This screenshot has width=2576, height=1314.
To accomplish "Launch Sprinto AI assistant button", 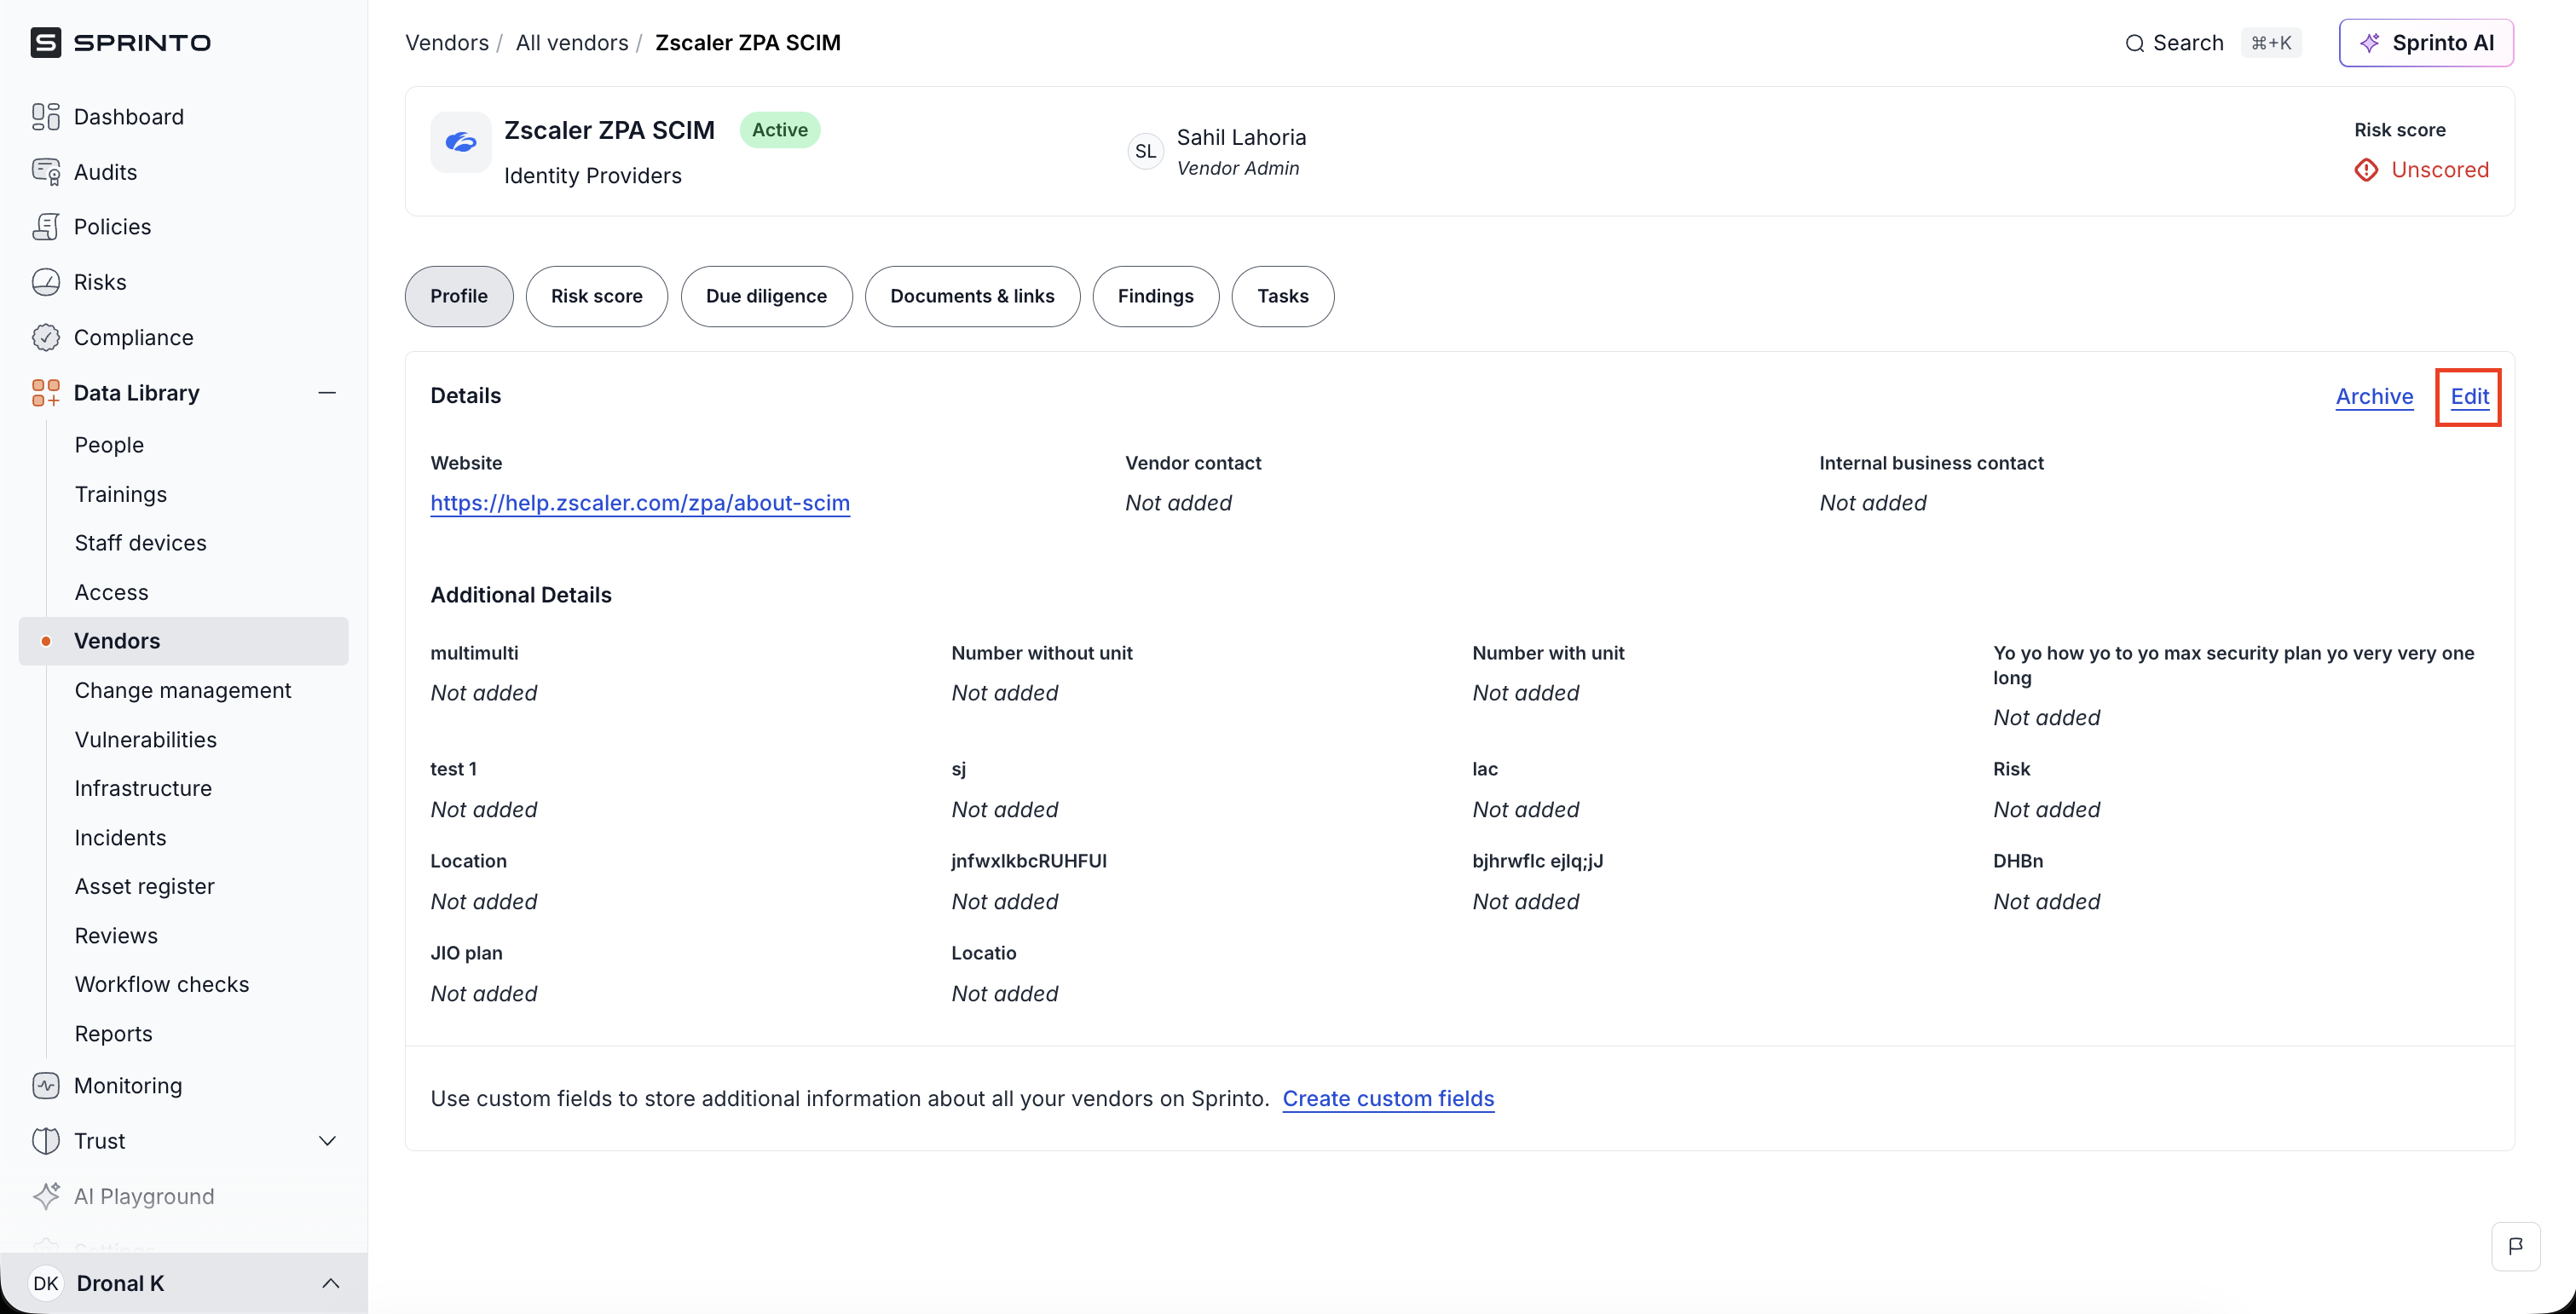I will [2426, 43].
